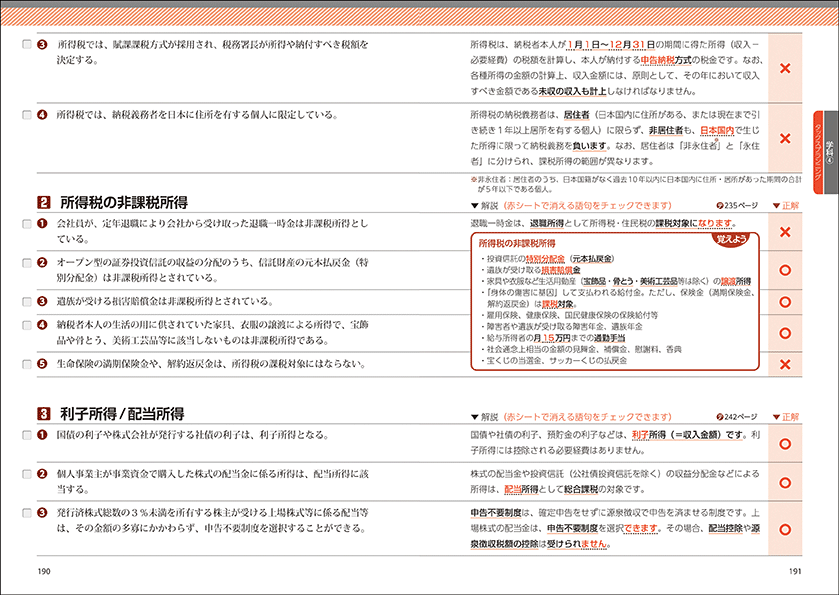Click number badge ❸ of the 賦課課税方式 question

pos(42,44)
